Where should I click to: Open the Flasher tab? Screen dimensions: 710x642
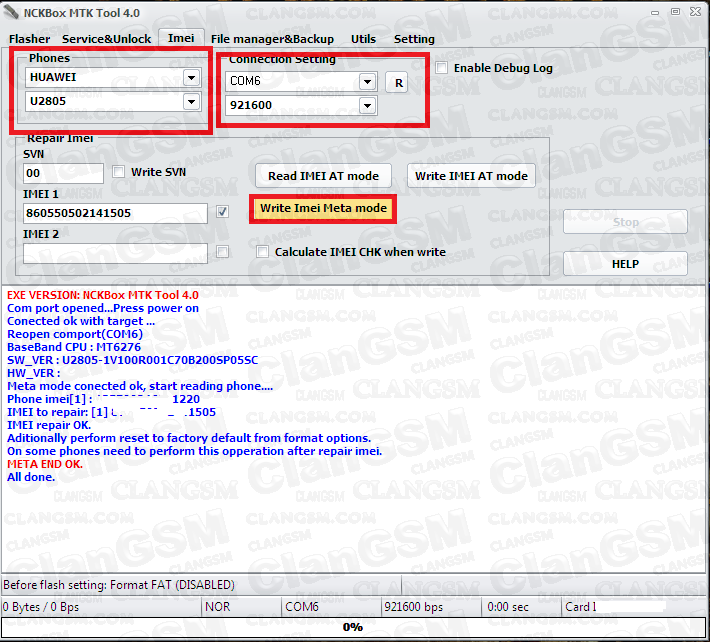click(x=29, y=39)
